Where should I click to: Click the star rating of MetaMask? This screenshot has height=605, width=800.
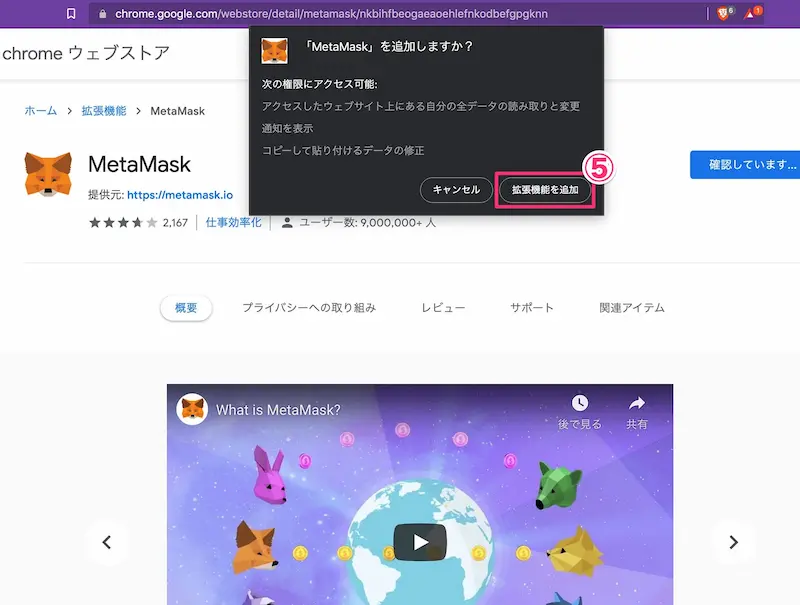pyautogui.click(x=123, y=222)
